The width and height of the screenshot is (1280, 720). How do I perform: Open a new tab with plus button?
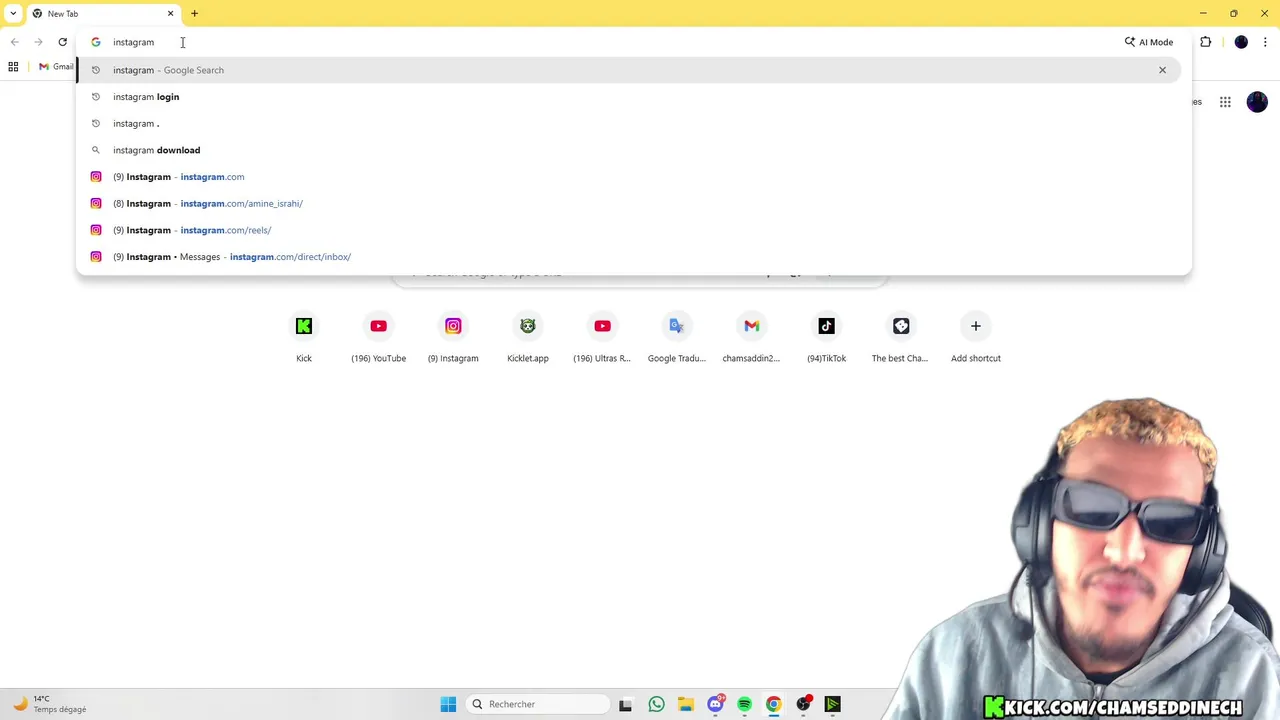[194, 14]
